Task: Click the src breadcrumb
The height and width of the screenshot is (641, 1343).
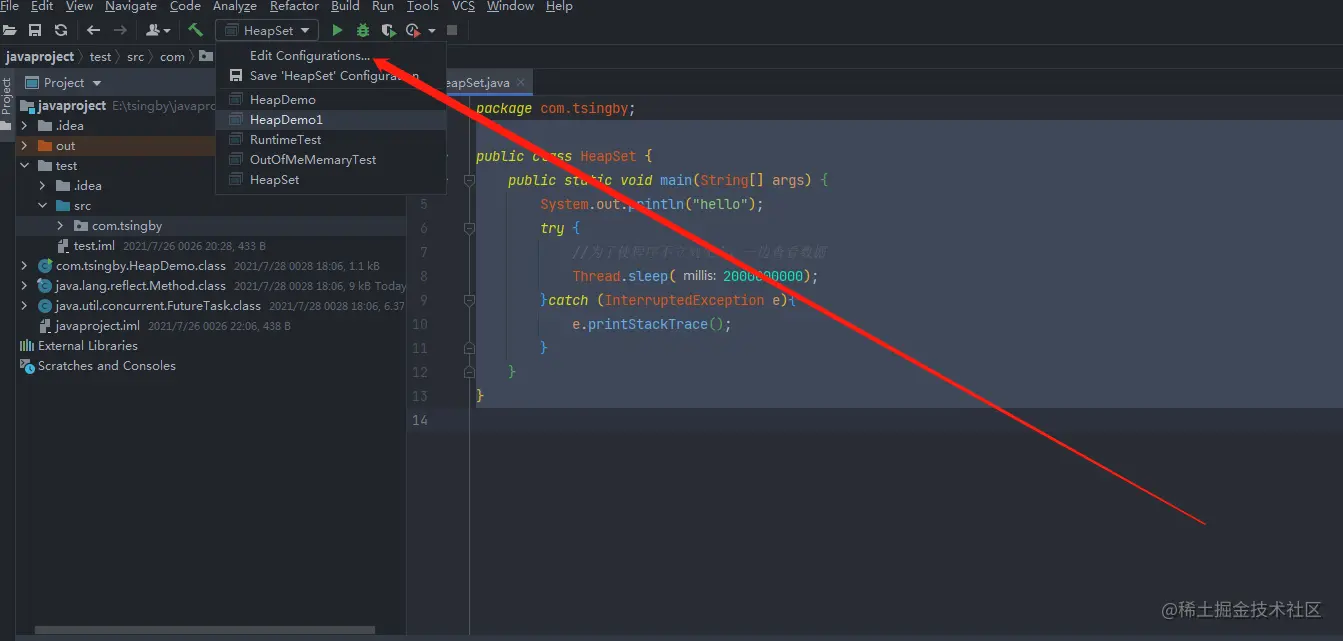Action: (x=135, y=57)
